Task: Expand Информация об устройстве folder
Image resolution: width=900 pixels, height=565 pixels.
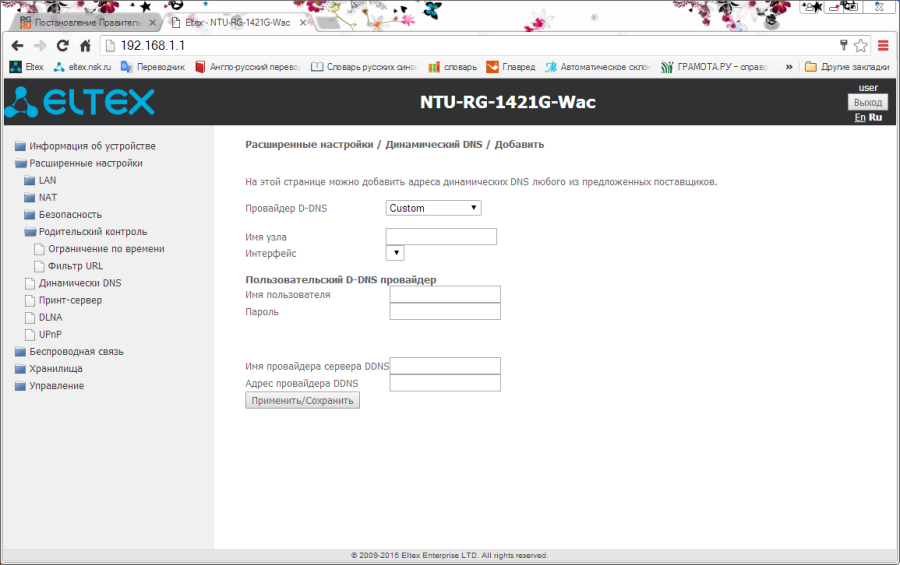Action: point(85,146)
